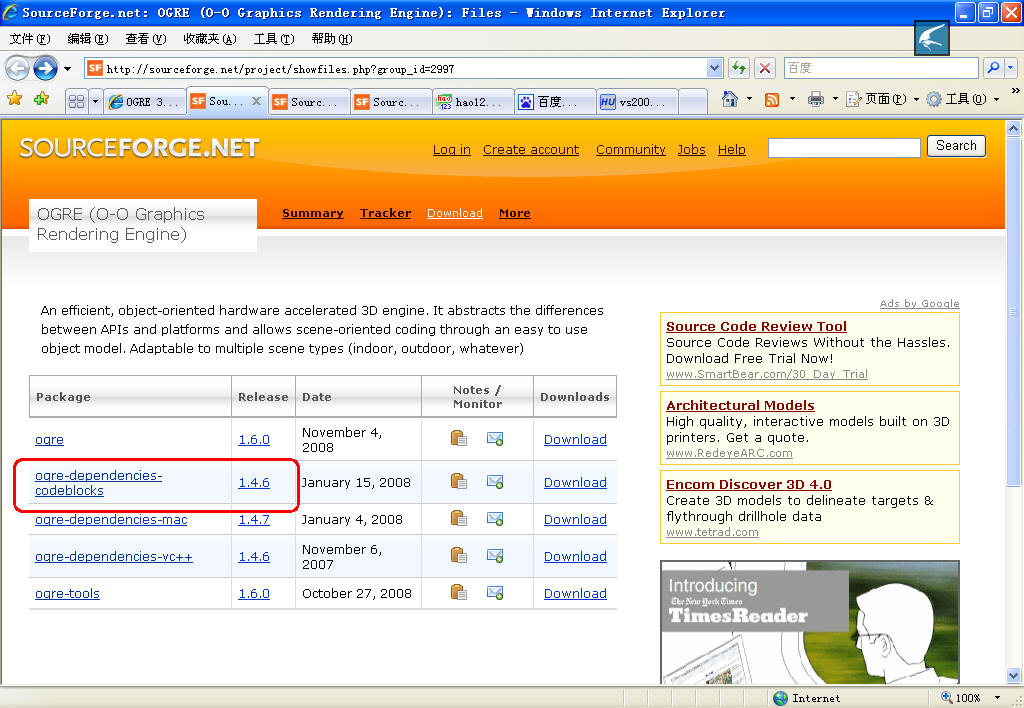Open the Tracker project link

pos(385,213)
